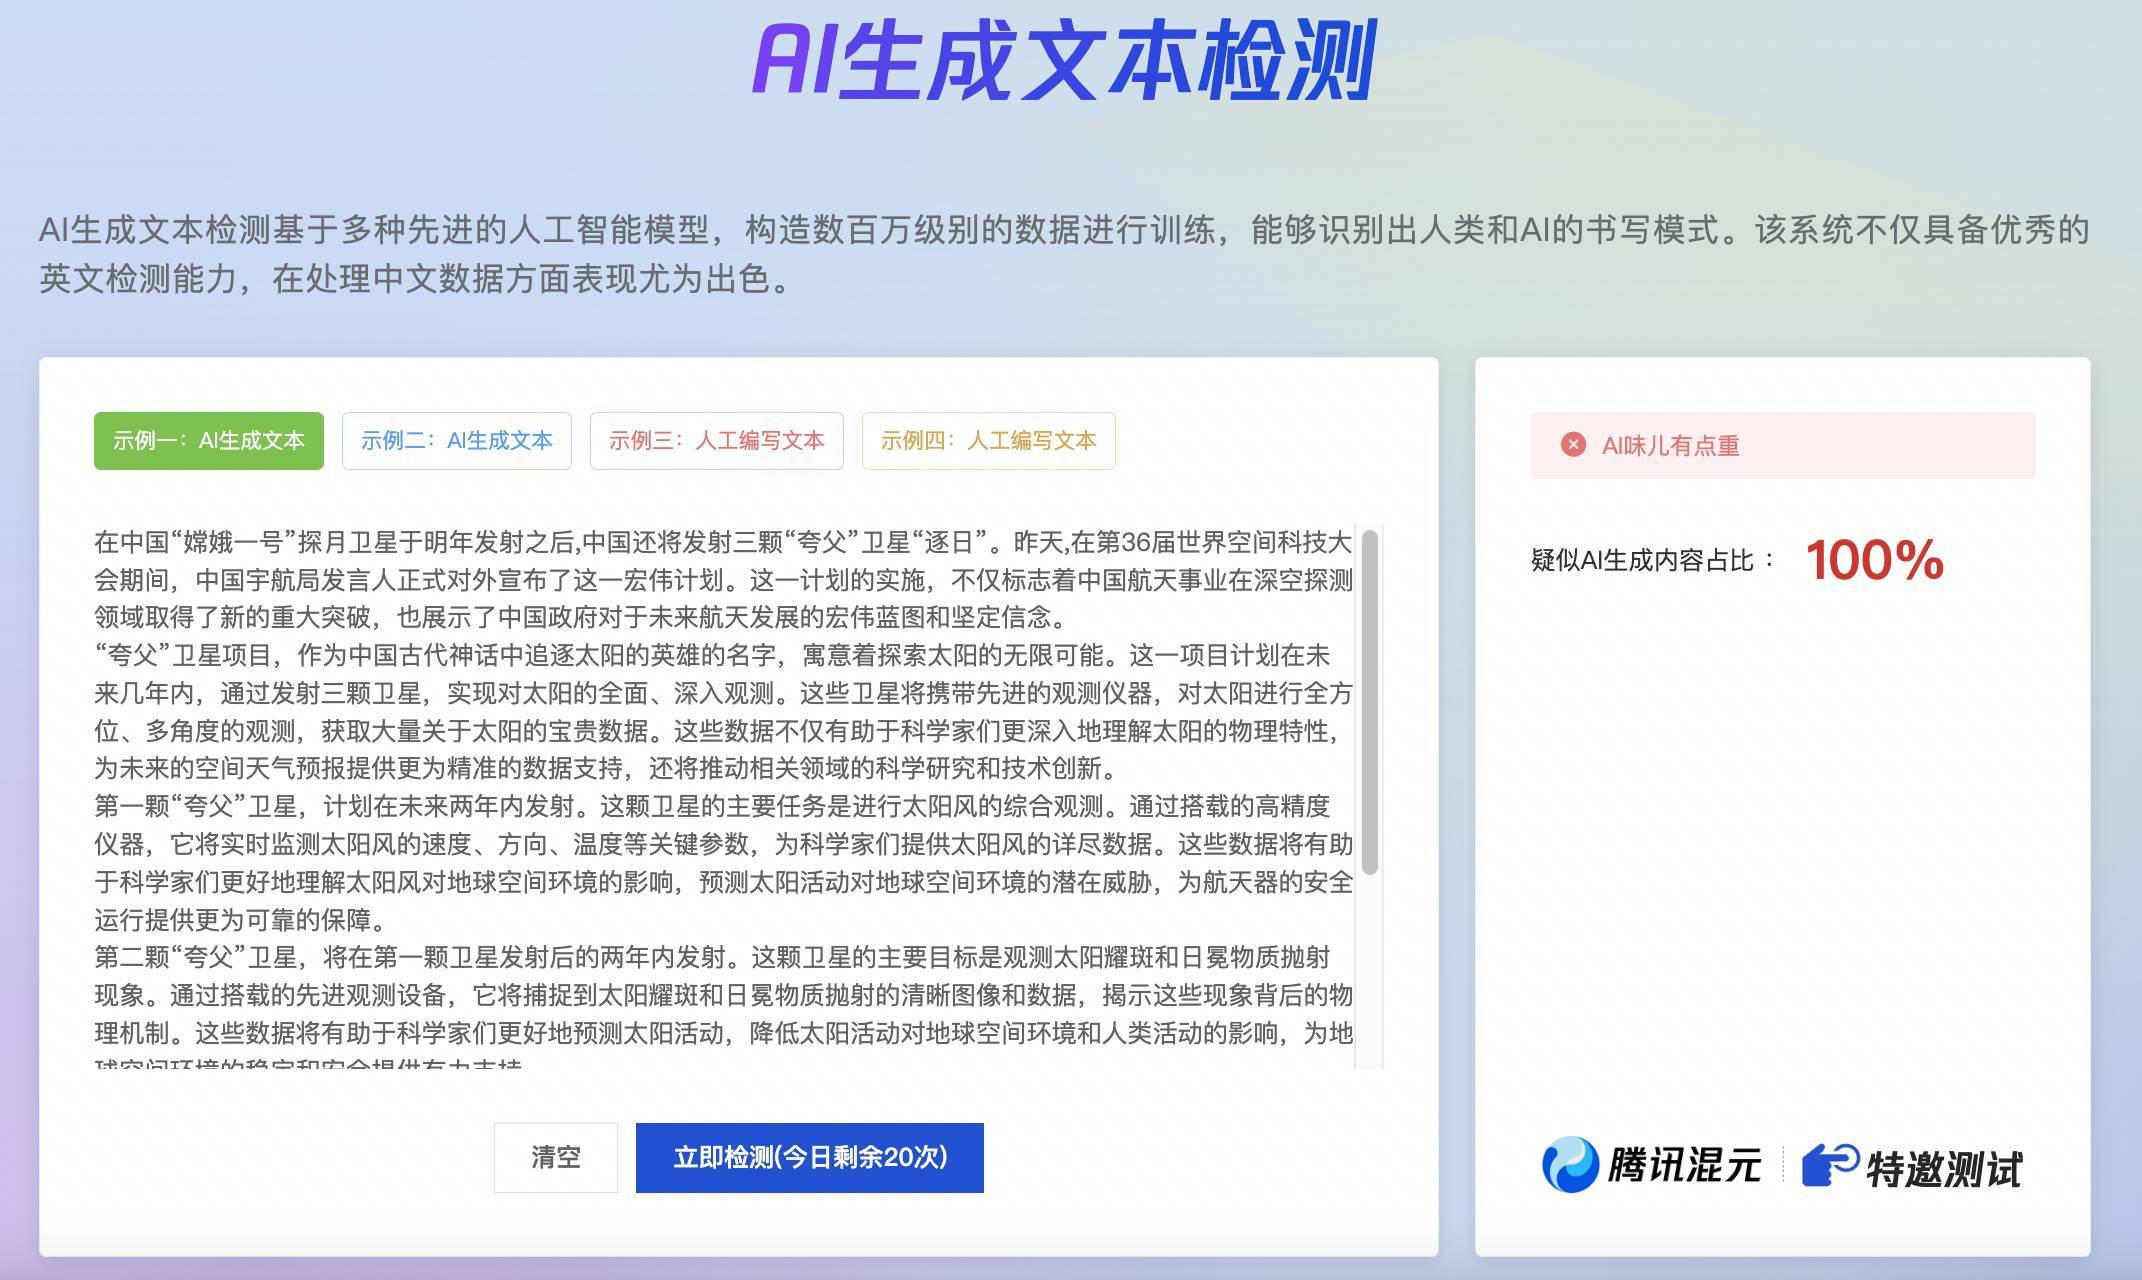The width and height of the screenshot is (2142, 1280).
Task: Click the AI味儿有点重 alert text
Action: pyautogui.click(x=1671, y=446)
